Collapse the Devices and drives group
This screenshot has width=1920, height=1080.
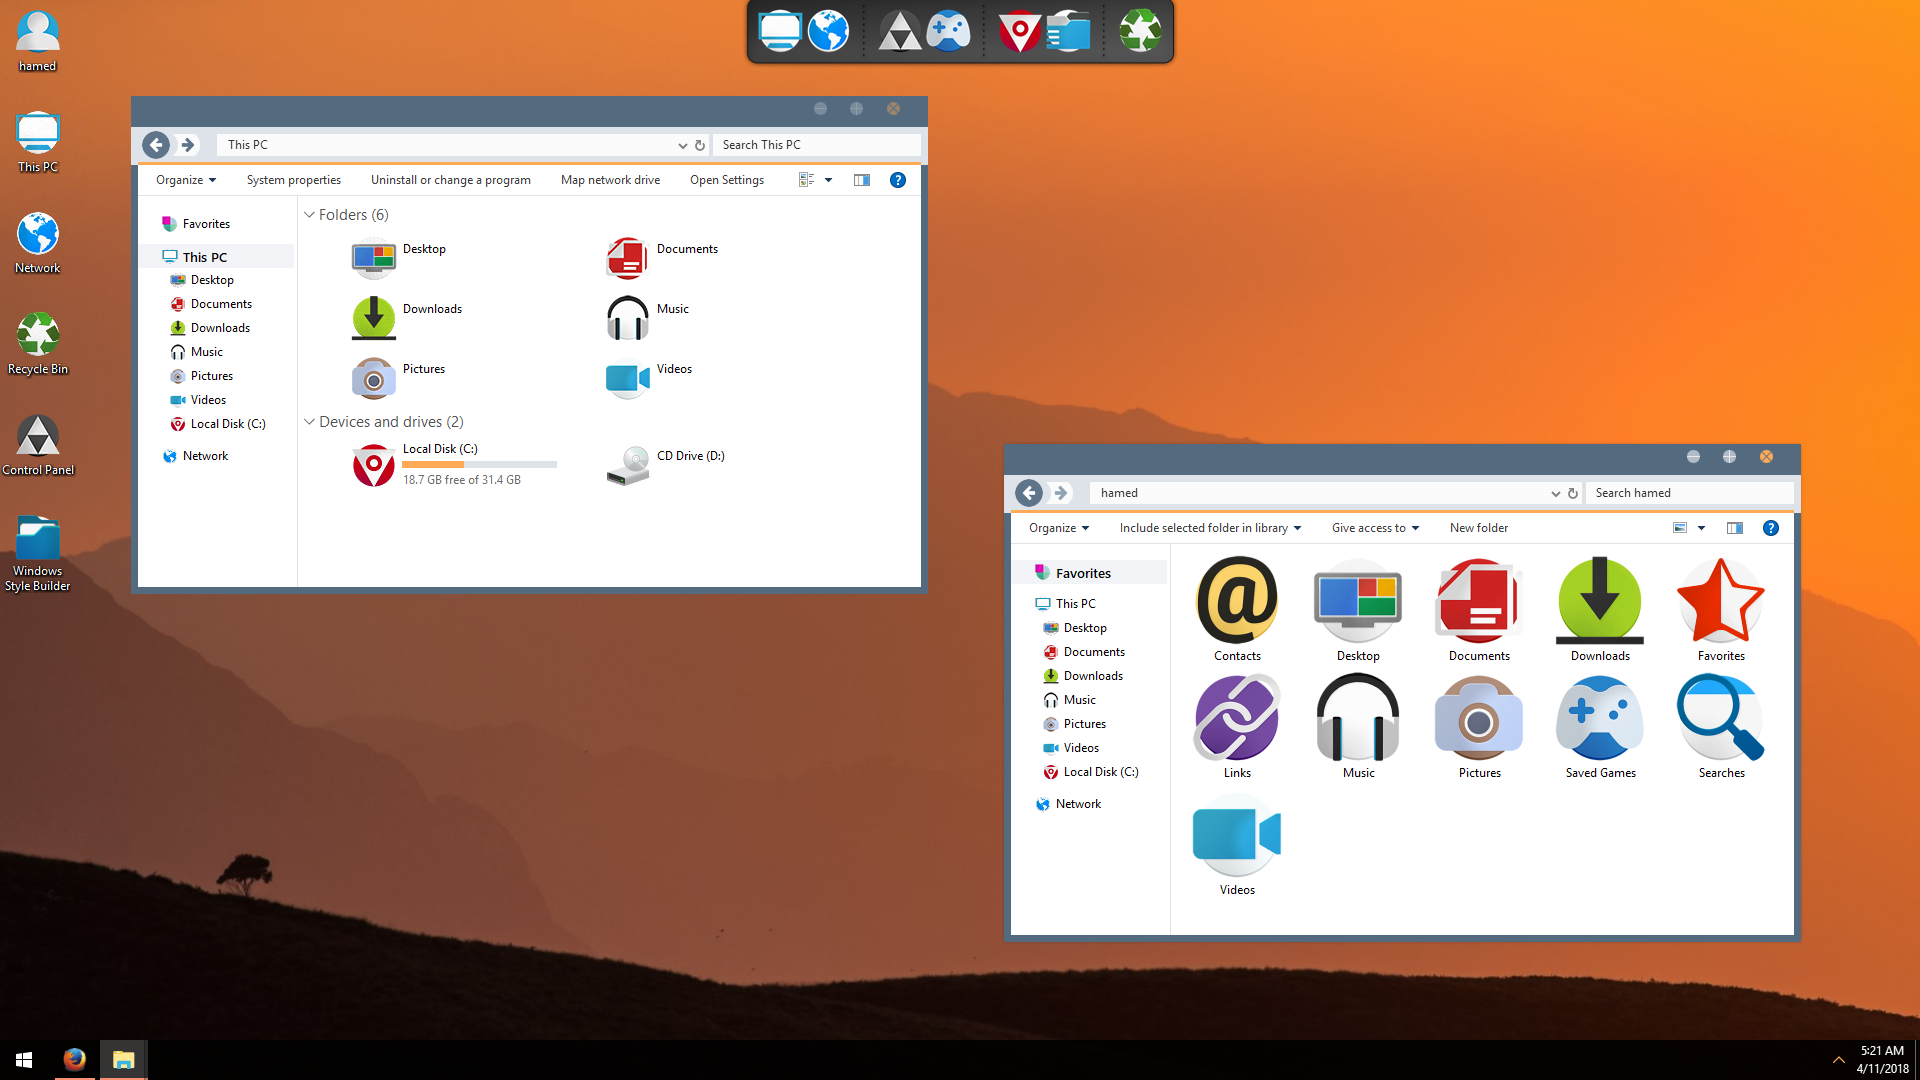pos(310,422)
